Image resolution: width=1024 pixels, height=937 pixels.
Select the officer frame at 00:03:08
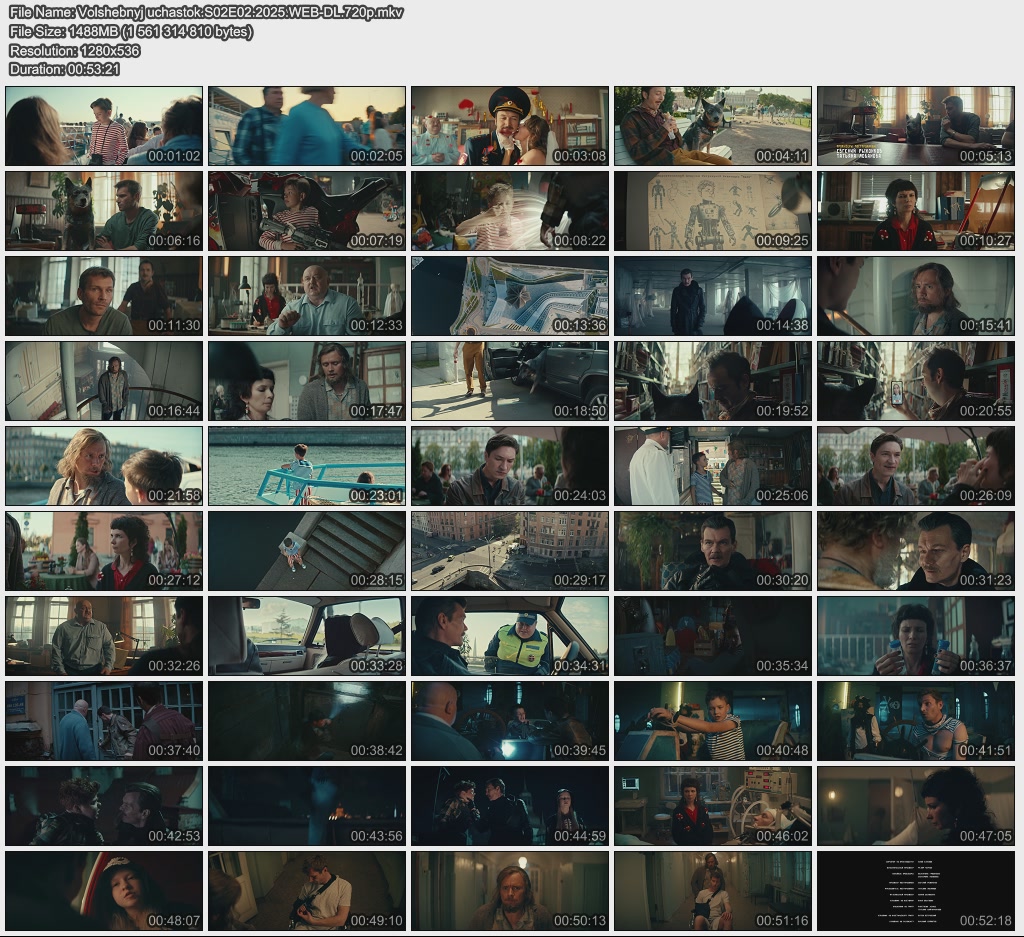tap(509, 126)
